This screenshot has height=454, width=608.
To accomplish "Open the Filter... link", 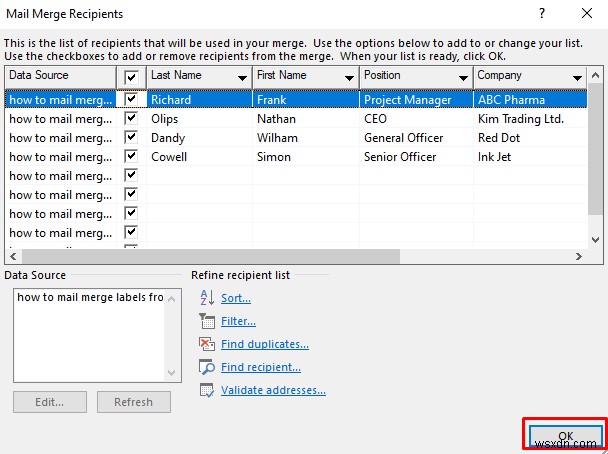I will tap(238, 321).
